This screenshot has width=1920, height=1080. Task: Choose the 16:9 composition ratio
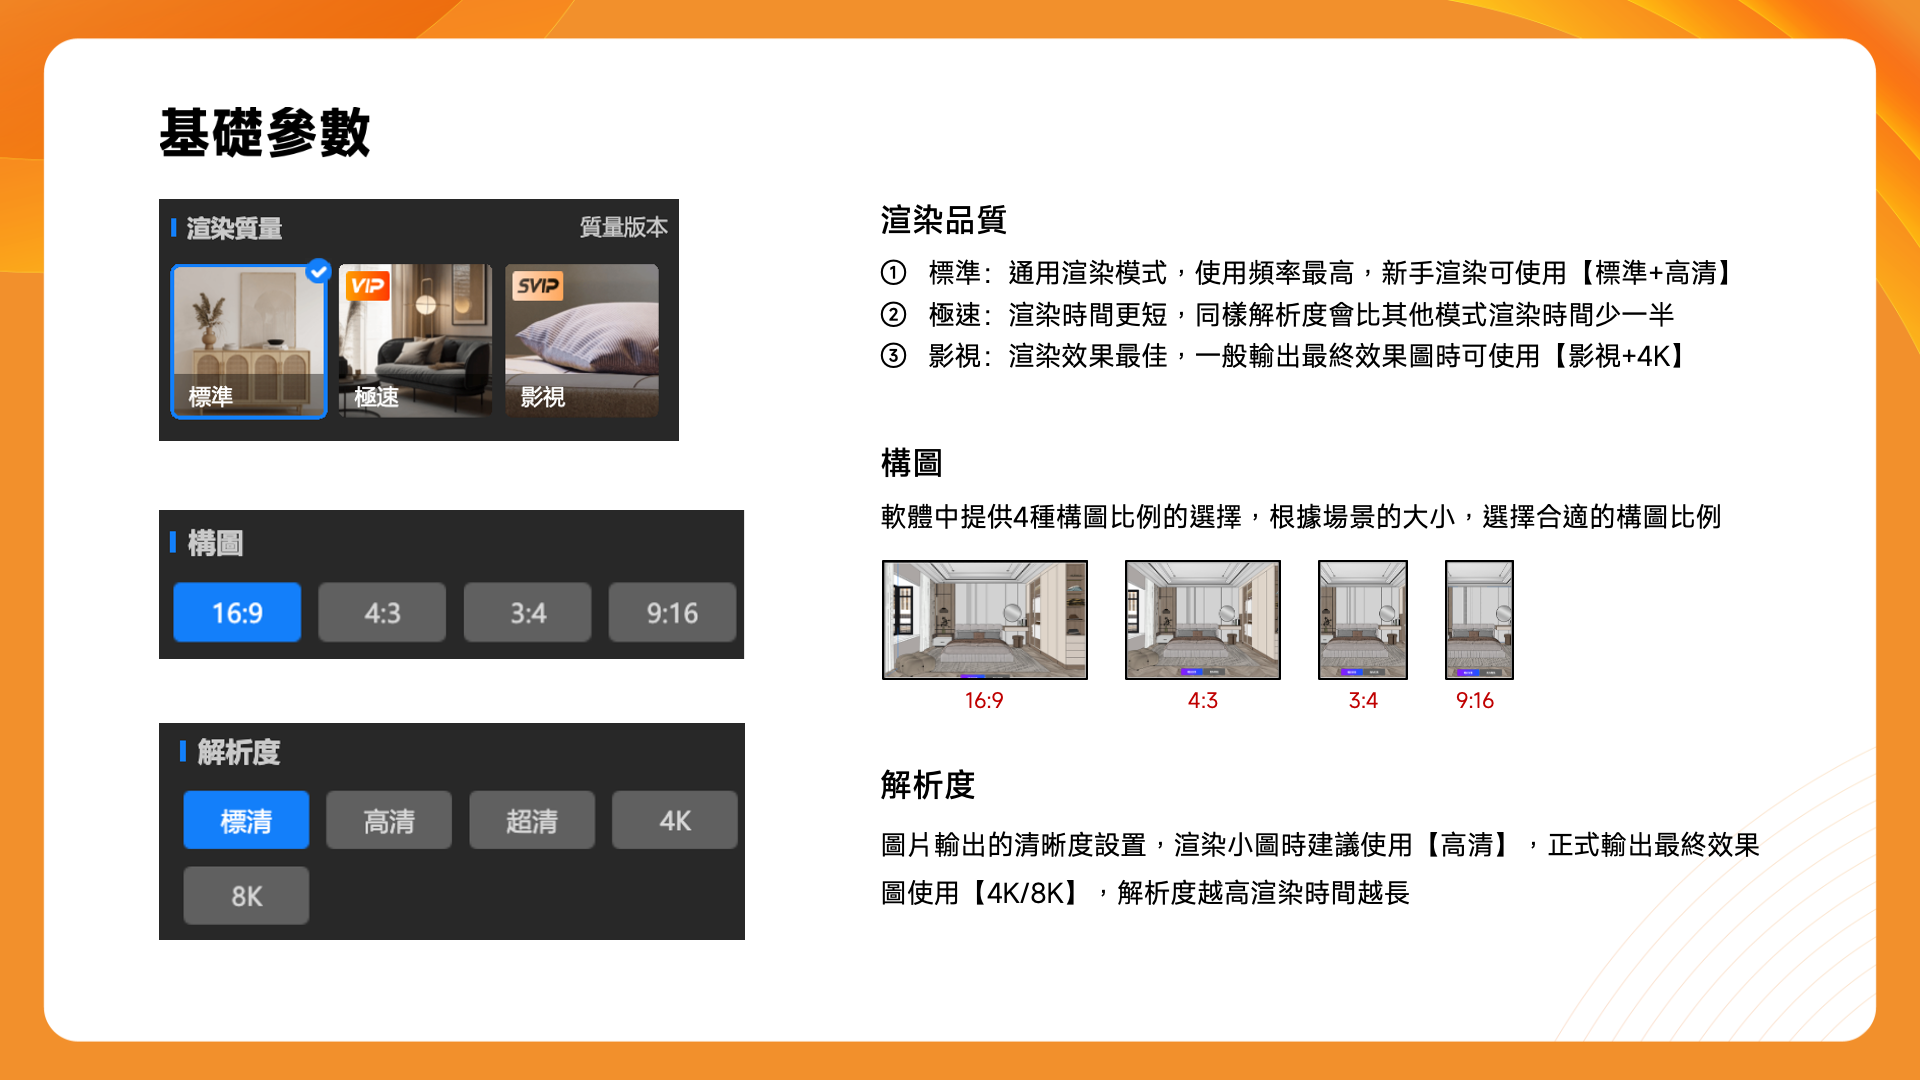pos(237,612)
